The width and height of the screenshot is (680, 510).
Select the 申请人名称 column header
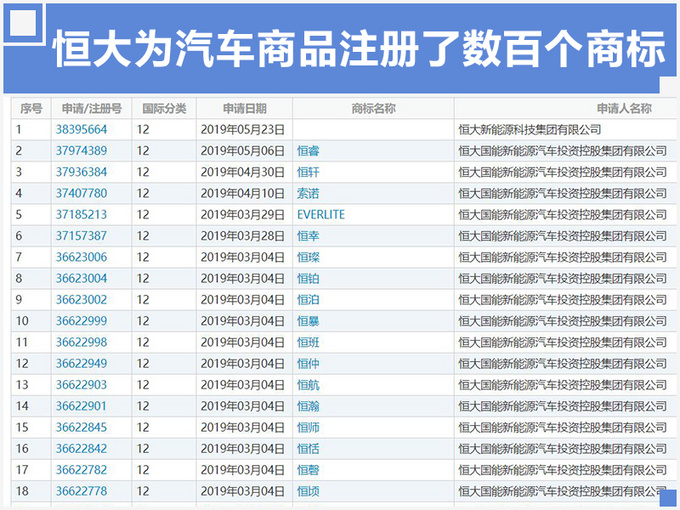click(566, 108)
